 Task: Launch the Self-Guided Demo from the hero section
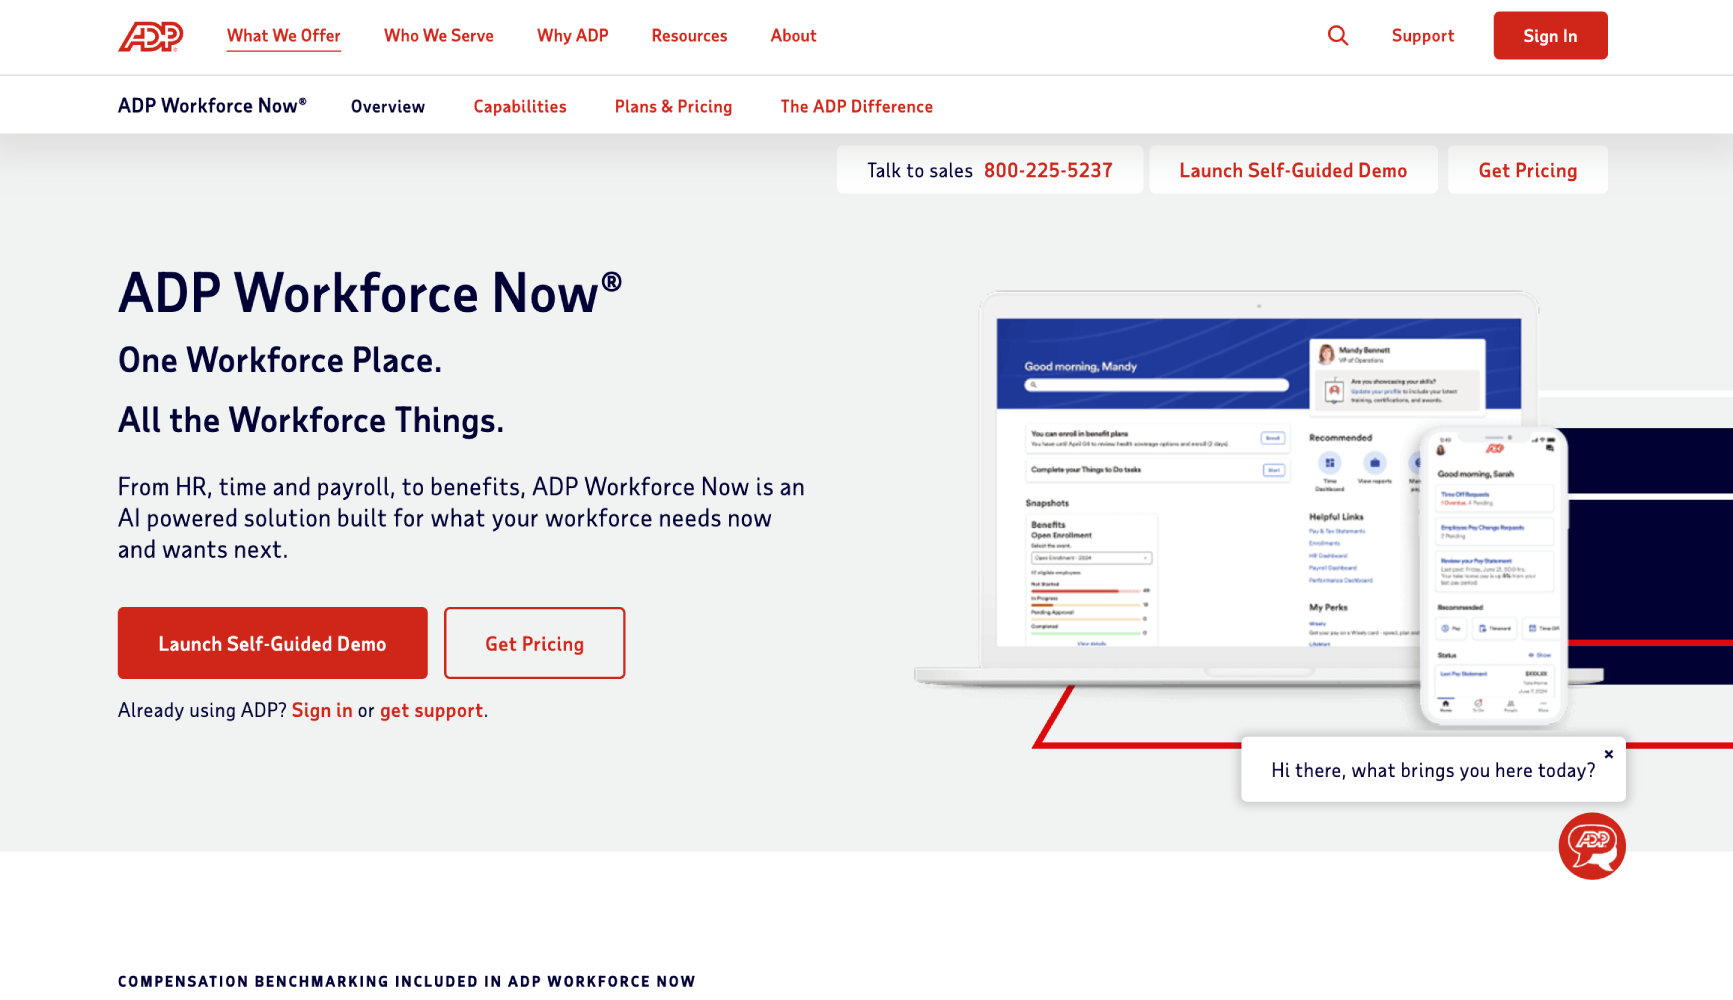coord(273,643)
